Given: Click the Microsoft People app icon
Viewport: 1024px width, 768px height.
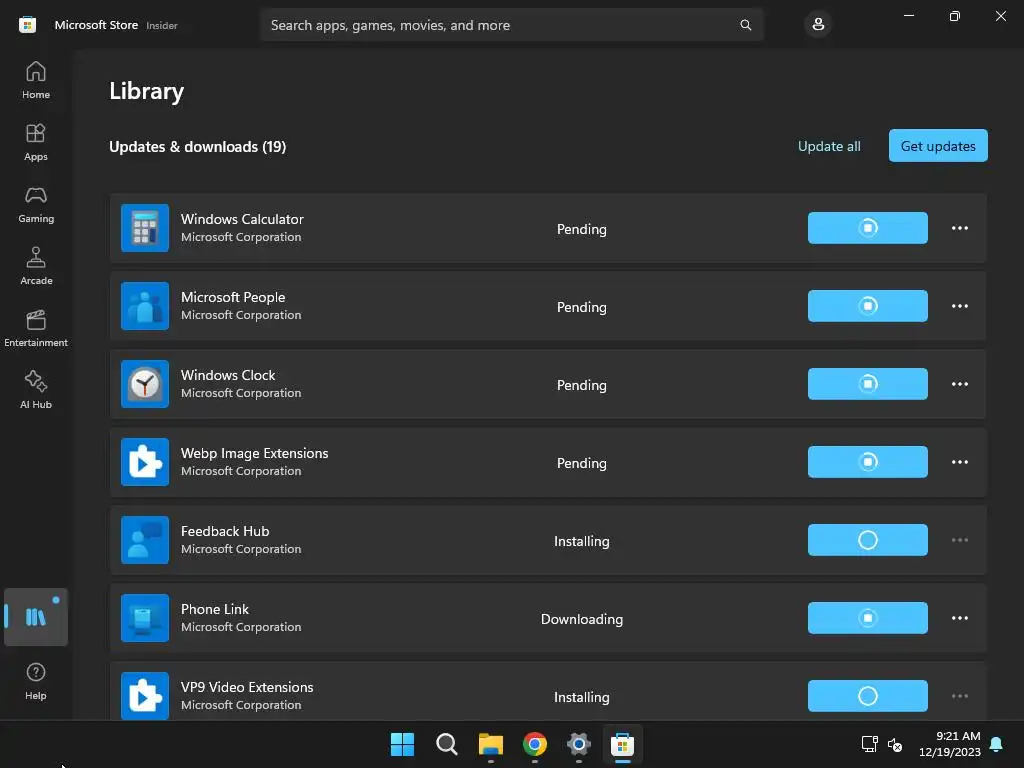Looking at the screenshot, I should 145,306.
